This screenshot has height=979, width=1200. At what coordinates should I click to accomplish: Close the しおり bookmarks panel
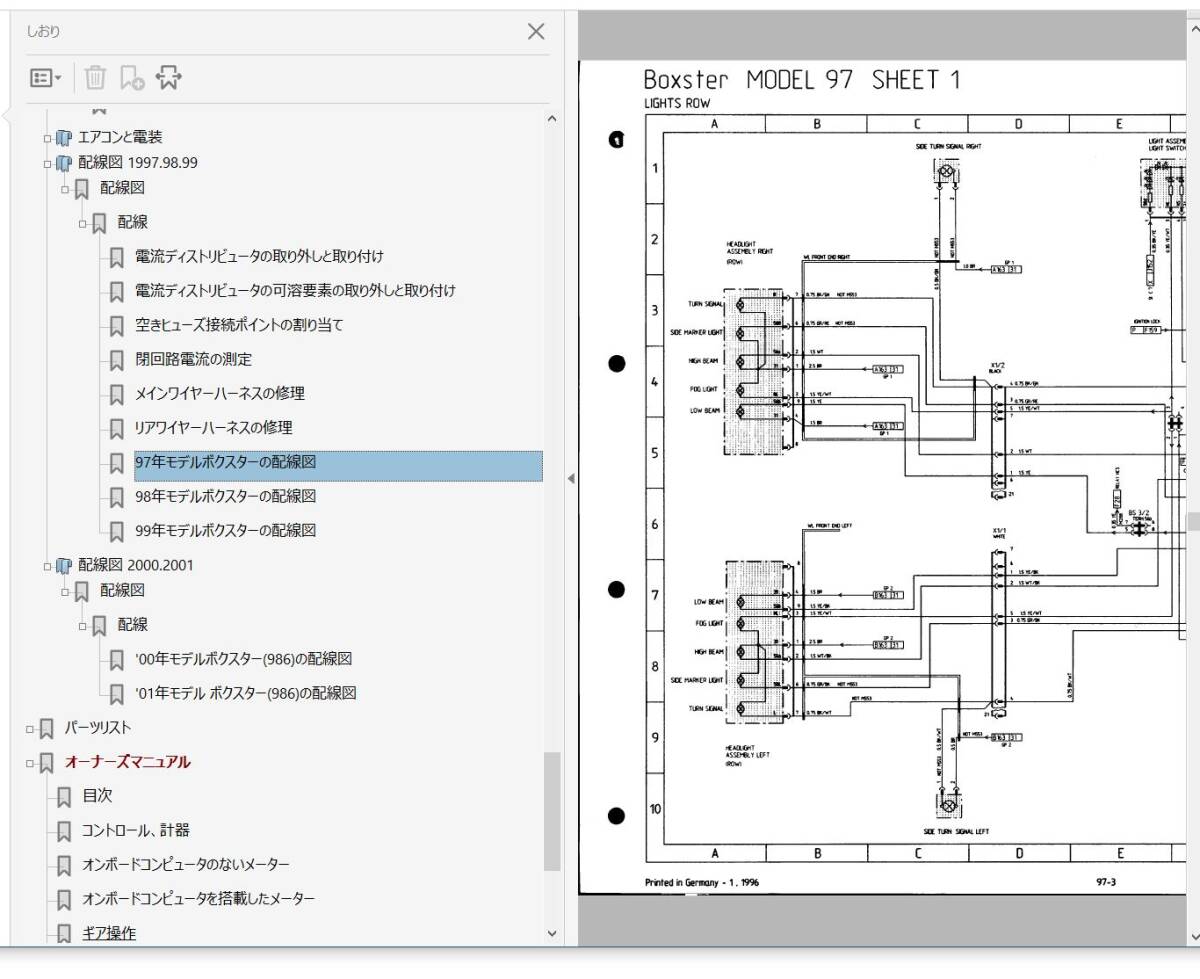[536, 31]
